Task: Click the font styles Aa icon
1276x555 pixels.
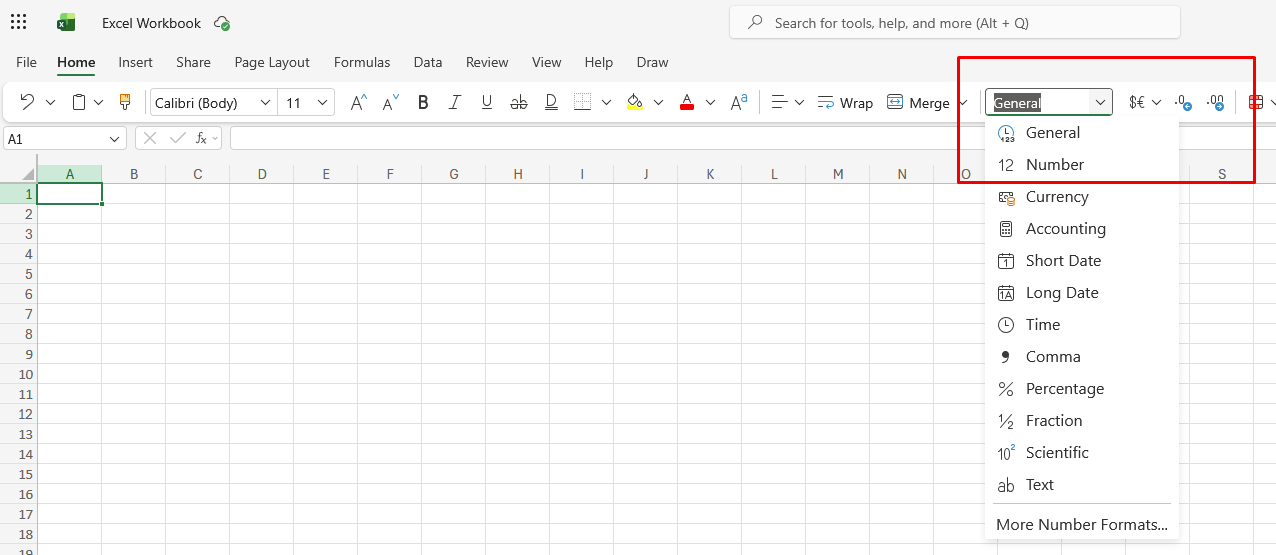Action: pyautogui.click(x=739, y=102)
